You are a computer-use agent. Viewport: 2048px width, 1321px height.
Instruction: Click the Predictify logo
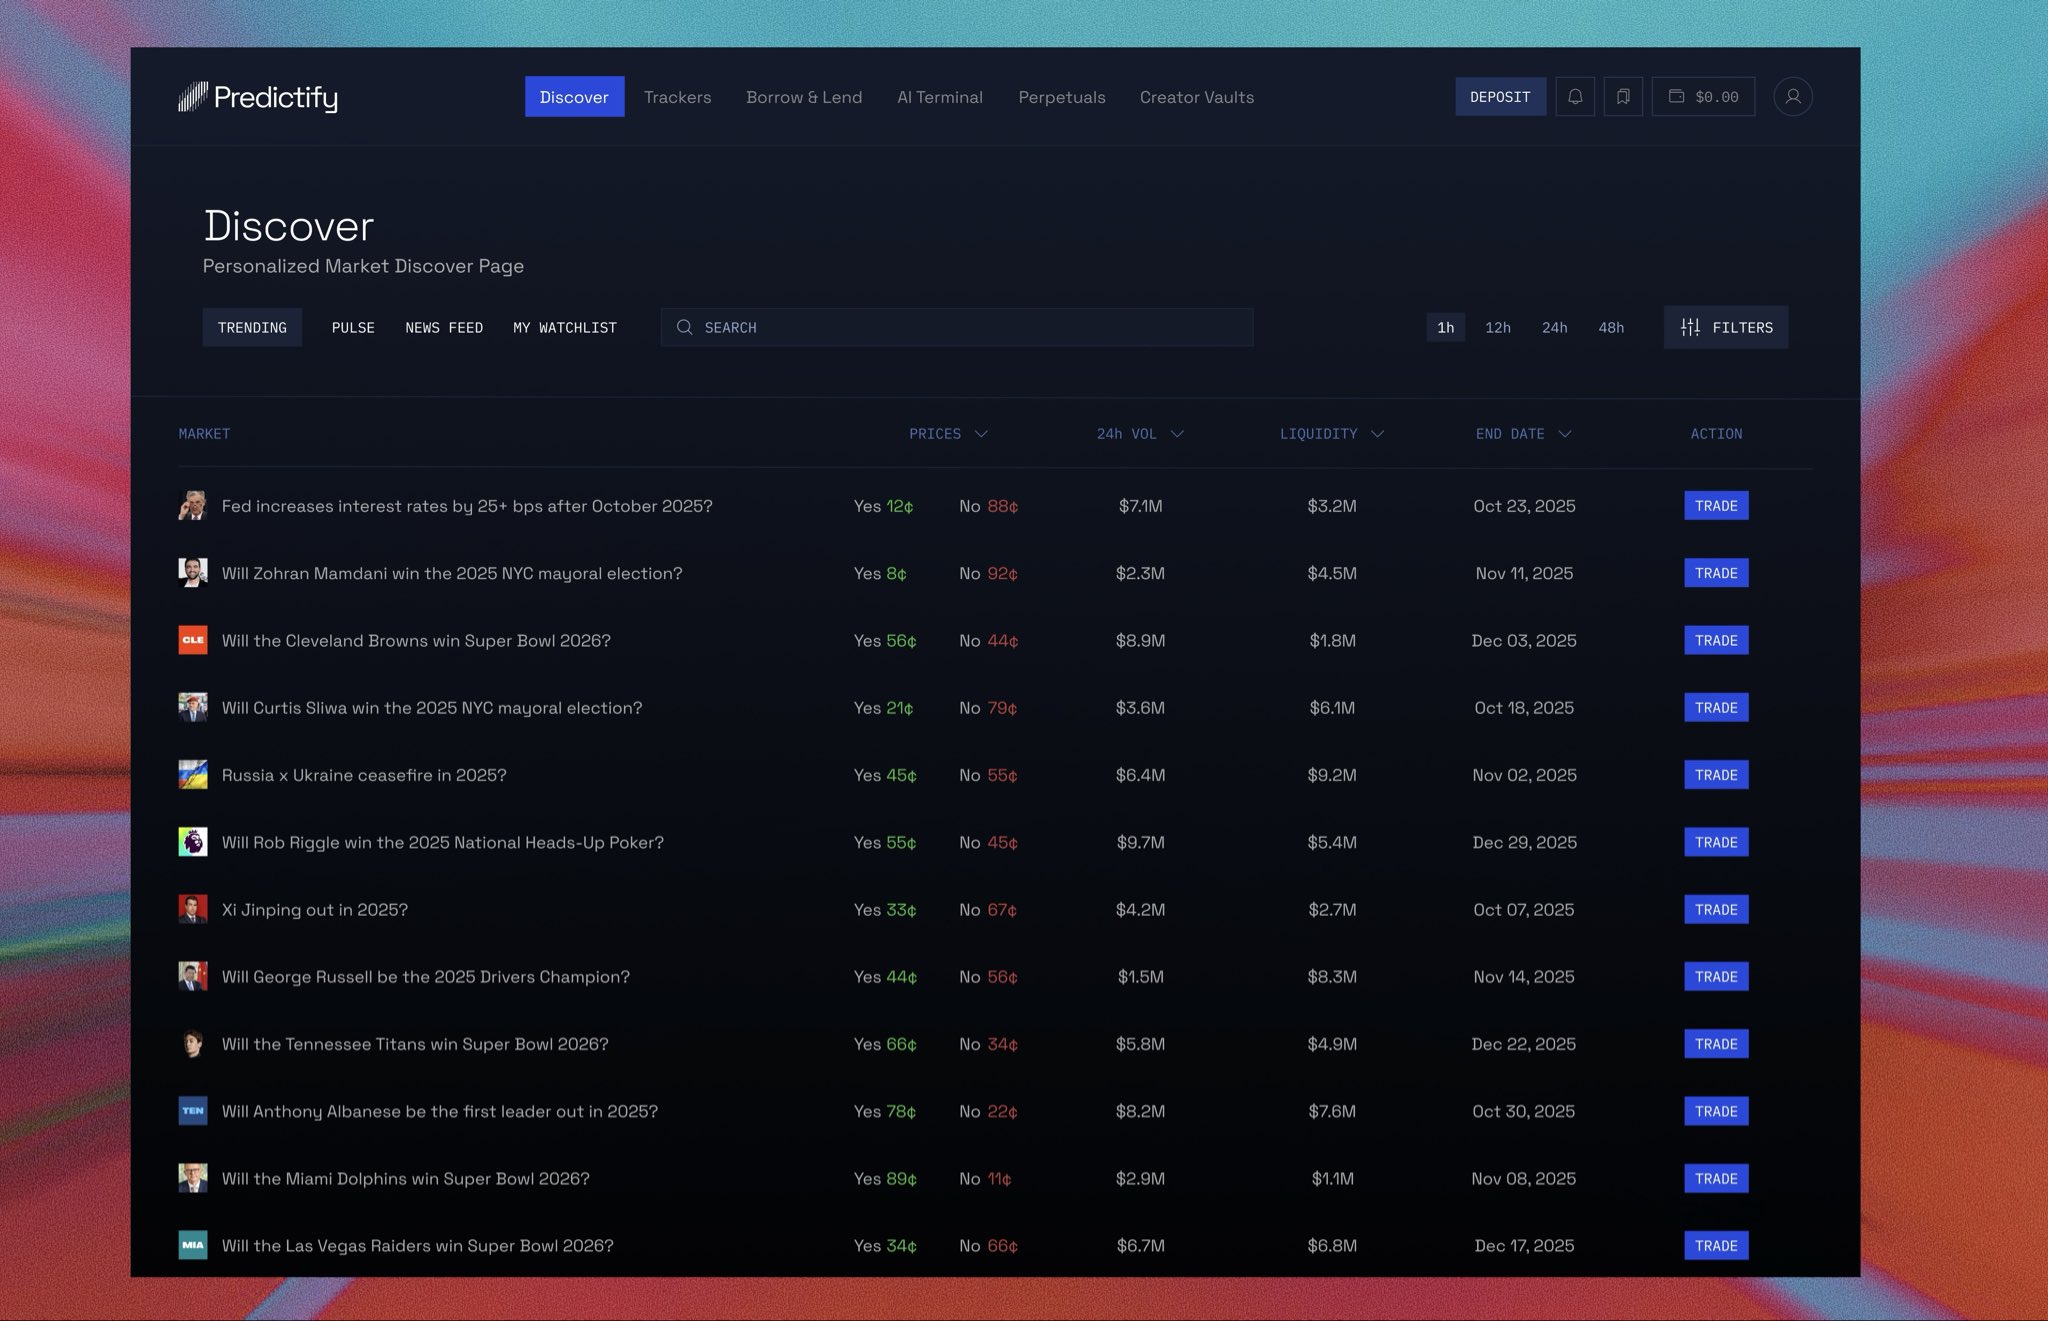click(258, 97)
